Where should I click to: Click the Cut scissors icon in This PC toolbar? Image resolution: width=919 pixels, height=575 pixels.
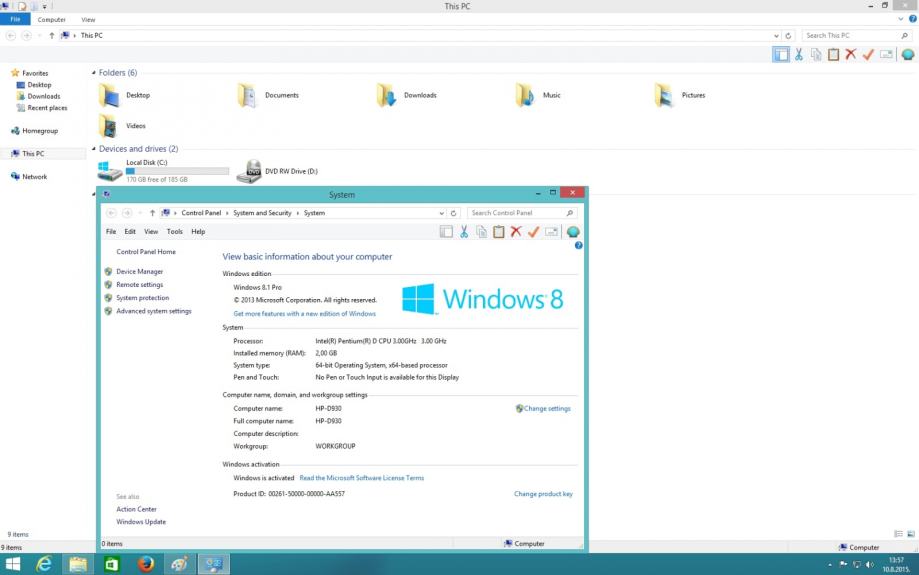(798, 55)
